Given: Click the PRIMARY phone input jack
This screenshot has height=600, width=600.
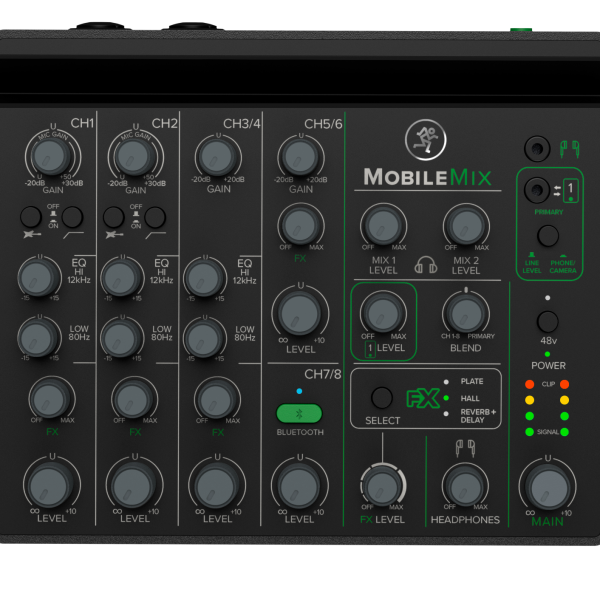Looking at the screenshot, I should coord(536,189).
